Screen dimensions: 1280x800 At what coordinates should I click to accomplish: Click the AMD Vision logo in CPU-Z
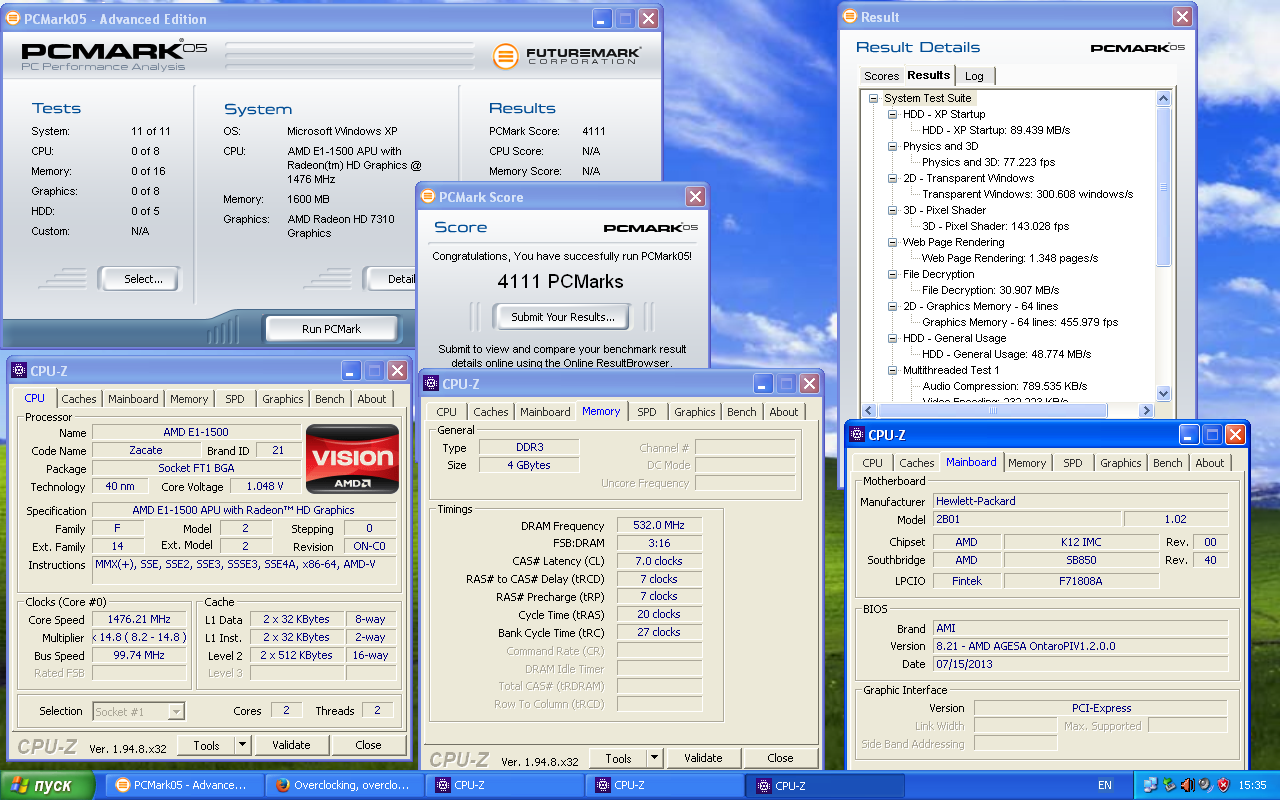coord(352,459)
